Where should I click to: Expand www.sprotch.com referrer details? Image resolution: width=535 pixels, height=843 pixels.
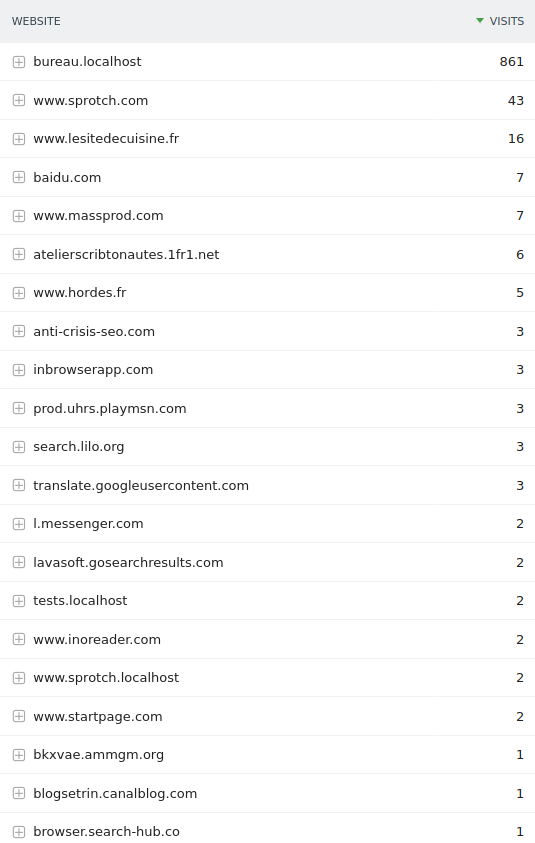(19, 101)
